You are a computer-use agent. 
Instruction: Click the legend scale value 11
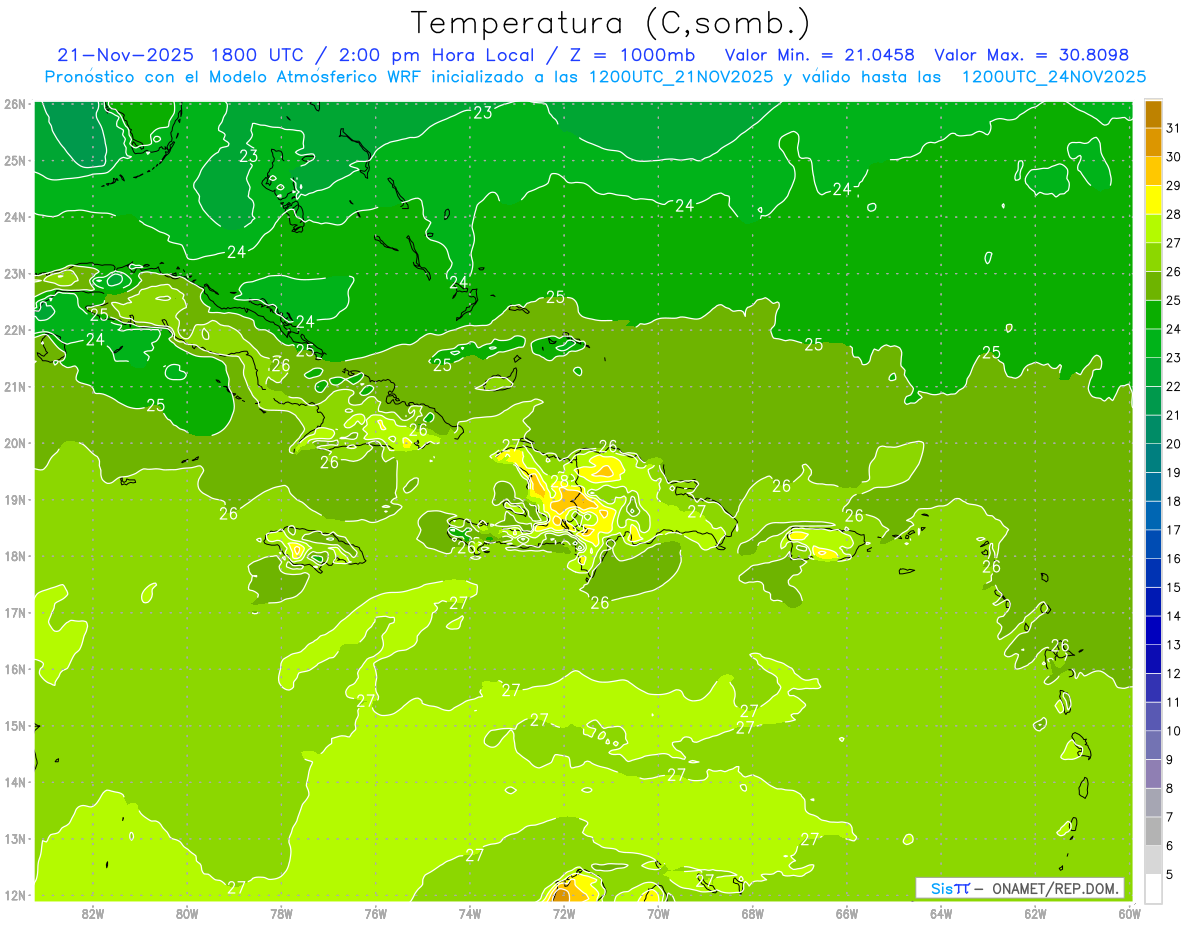(1173, 702)
